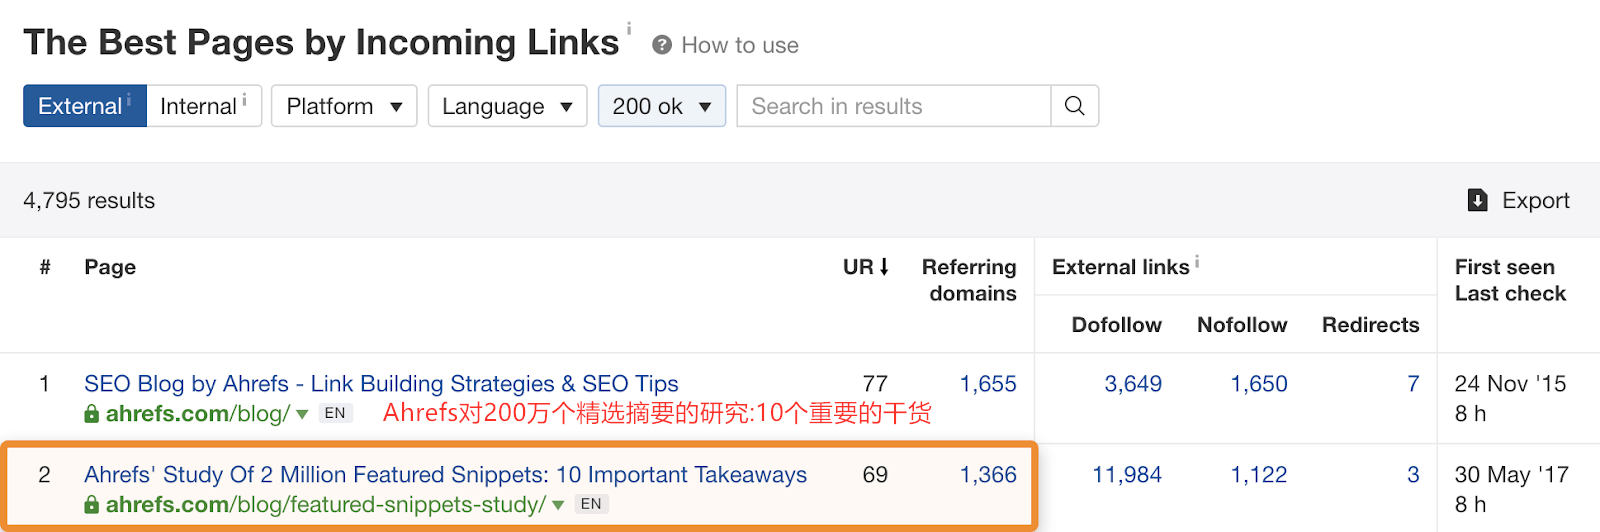The width and height of the screenshot is (1600, 532).
Task: Expand the featured-snippets-study URL arrow
Action: [558, 505]
